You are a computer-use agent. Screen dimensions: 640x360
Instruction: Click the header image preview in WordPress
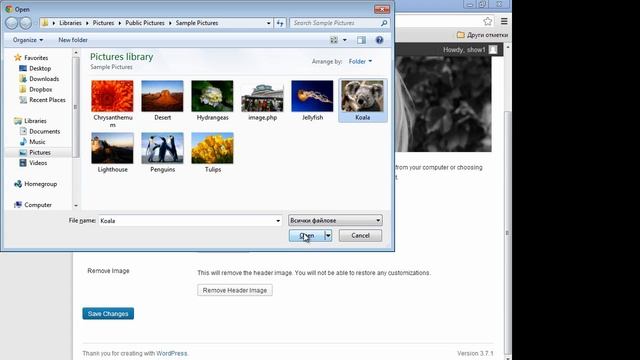click(x=443, y=104)
